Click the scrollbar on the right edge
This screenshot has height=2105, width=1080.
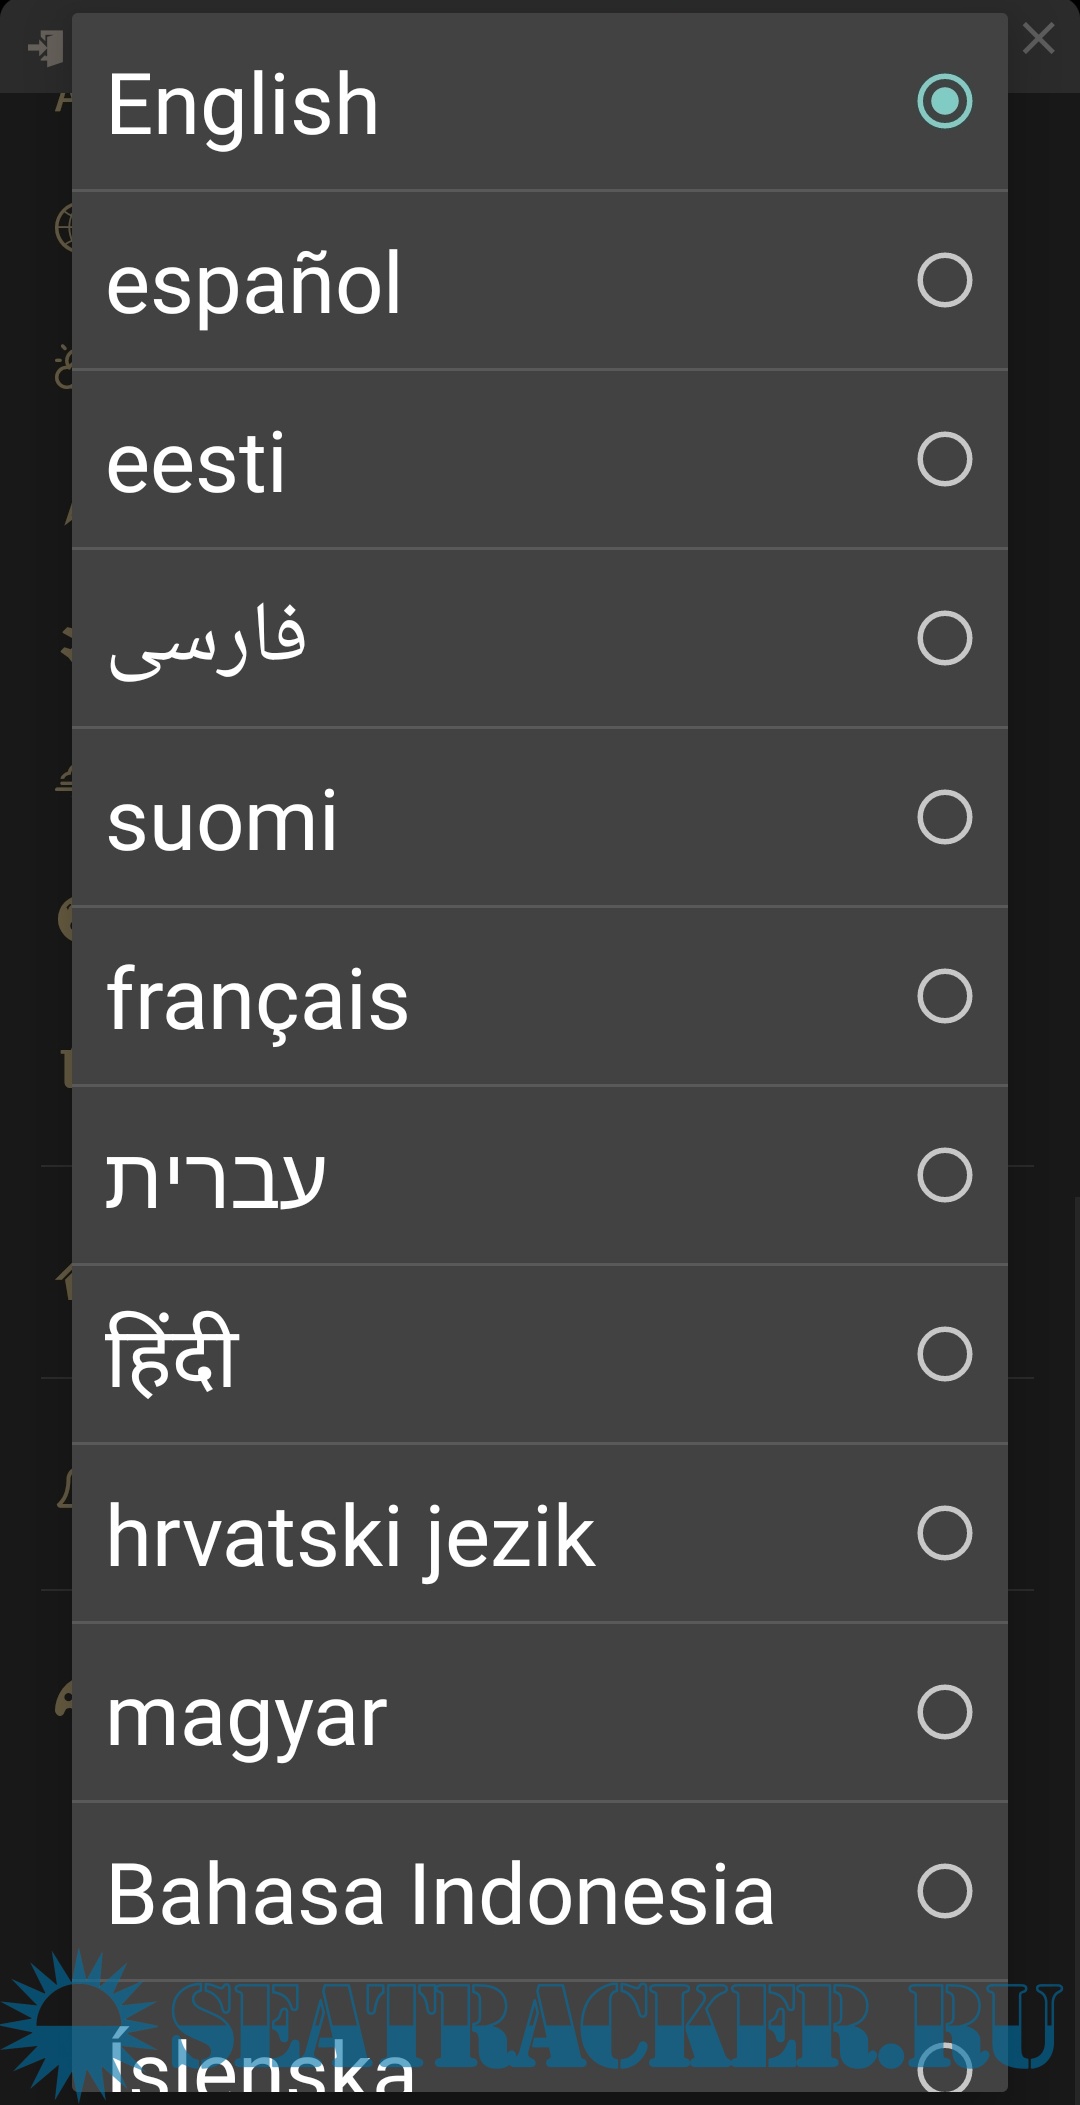tap(1075, 1600)
